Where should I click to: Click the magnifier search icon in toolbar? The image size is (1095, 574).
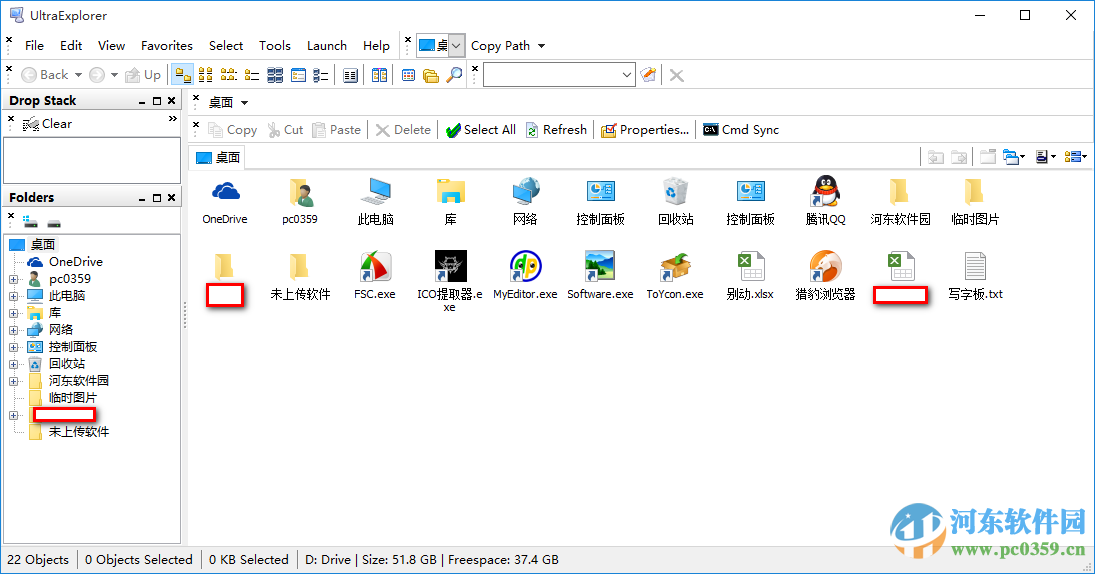[454, 75]
